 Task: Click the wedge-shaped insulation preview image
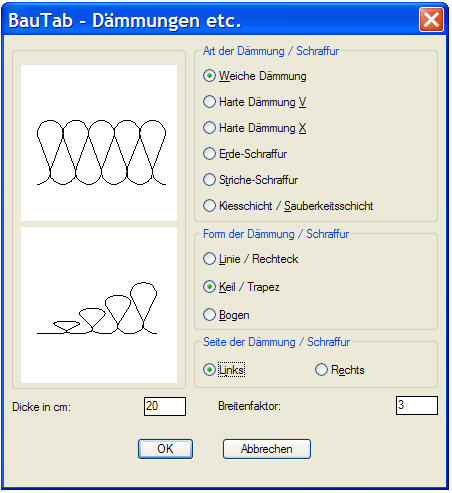click(99, 305)
